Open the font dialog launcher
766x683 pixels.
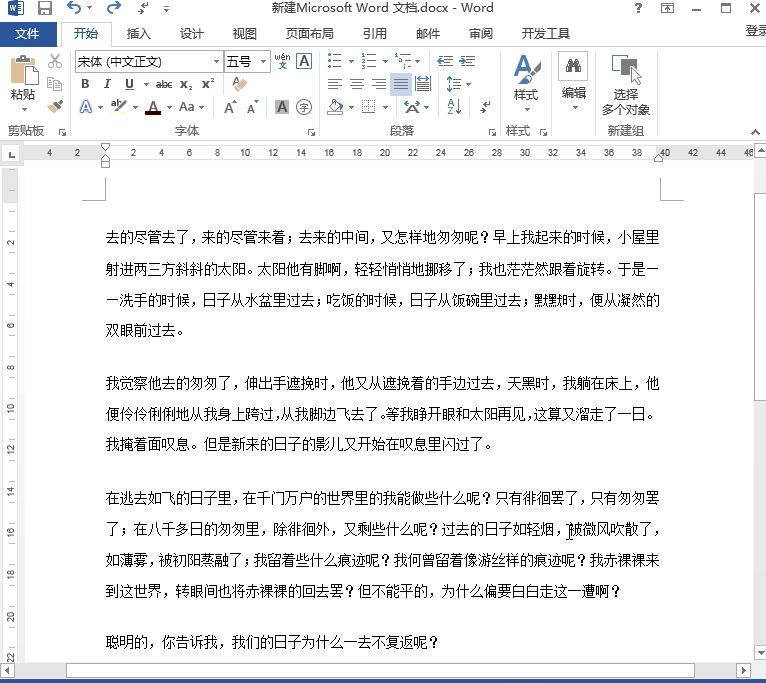(311, 132)
